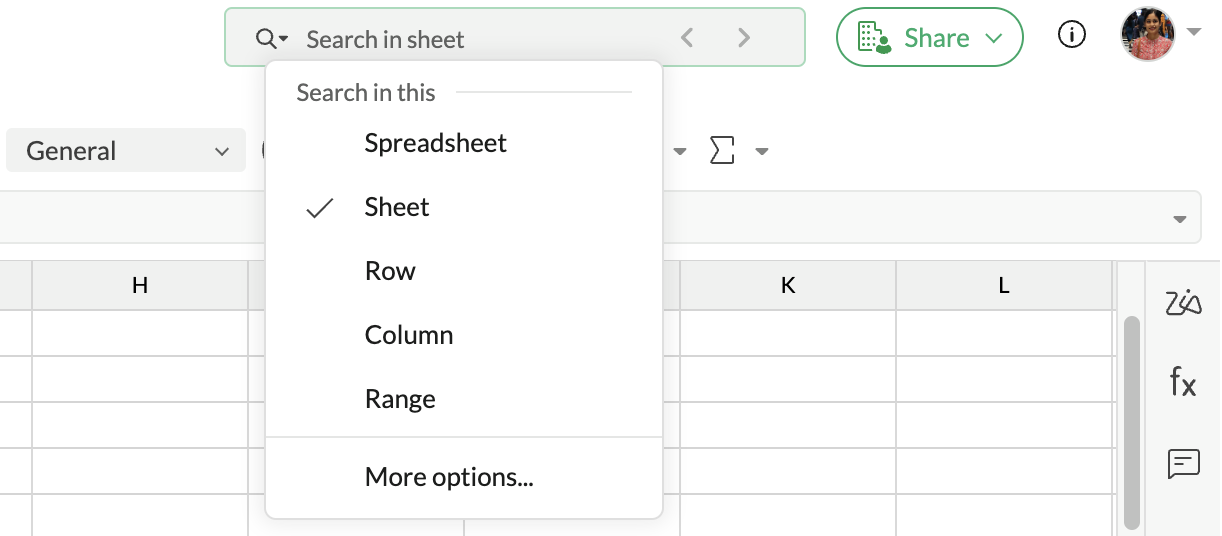The image size is (1222, 536).
Task: Go to next search result arrow
Action: (743, 38)
